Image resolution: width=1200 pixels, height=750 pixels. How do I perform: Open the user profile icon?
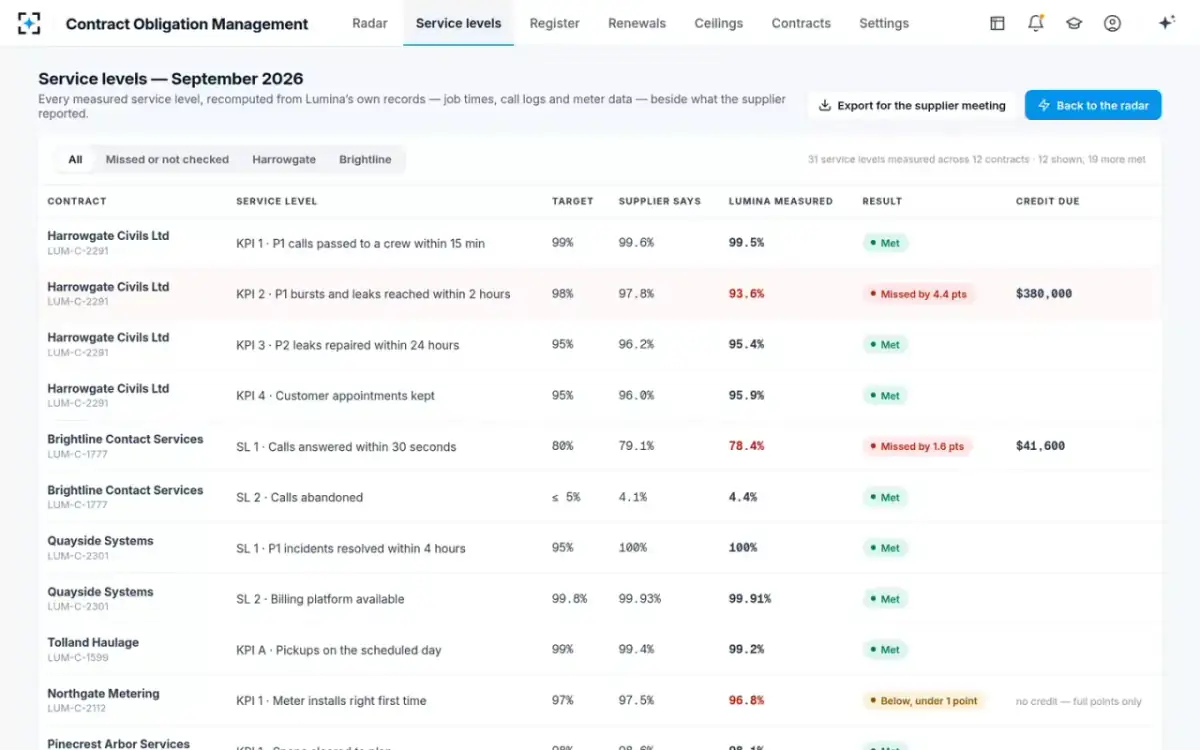coord(1112,23)
